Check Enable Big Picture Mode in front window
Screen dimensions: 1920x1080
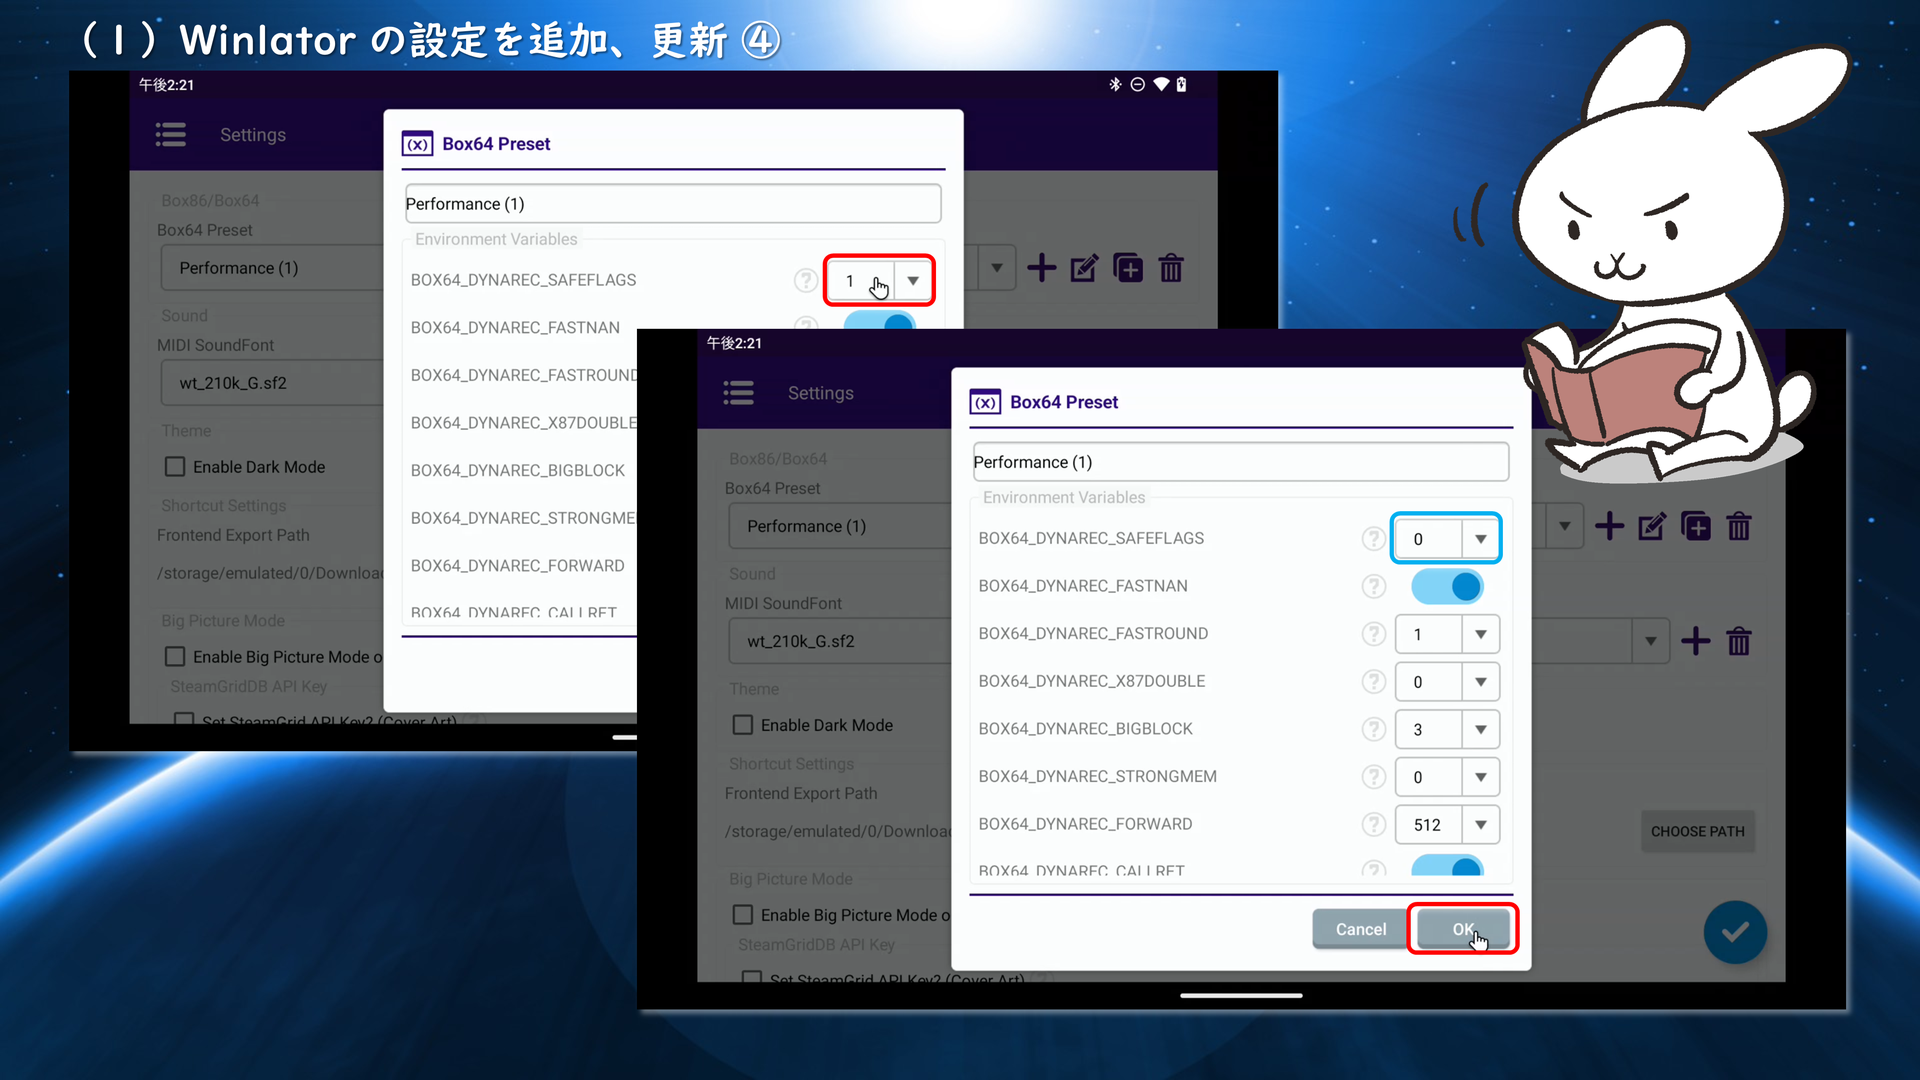pyautogui.click(x=742, y=915)
